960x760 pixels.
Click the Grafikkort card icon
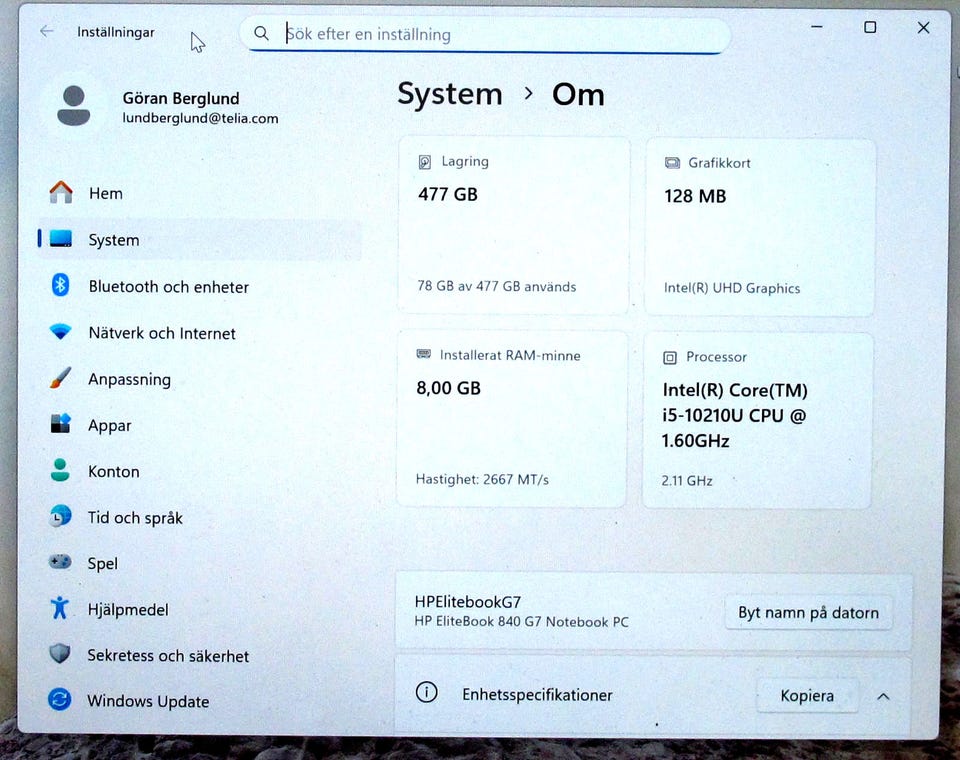672,163
